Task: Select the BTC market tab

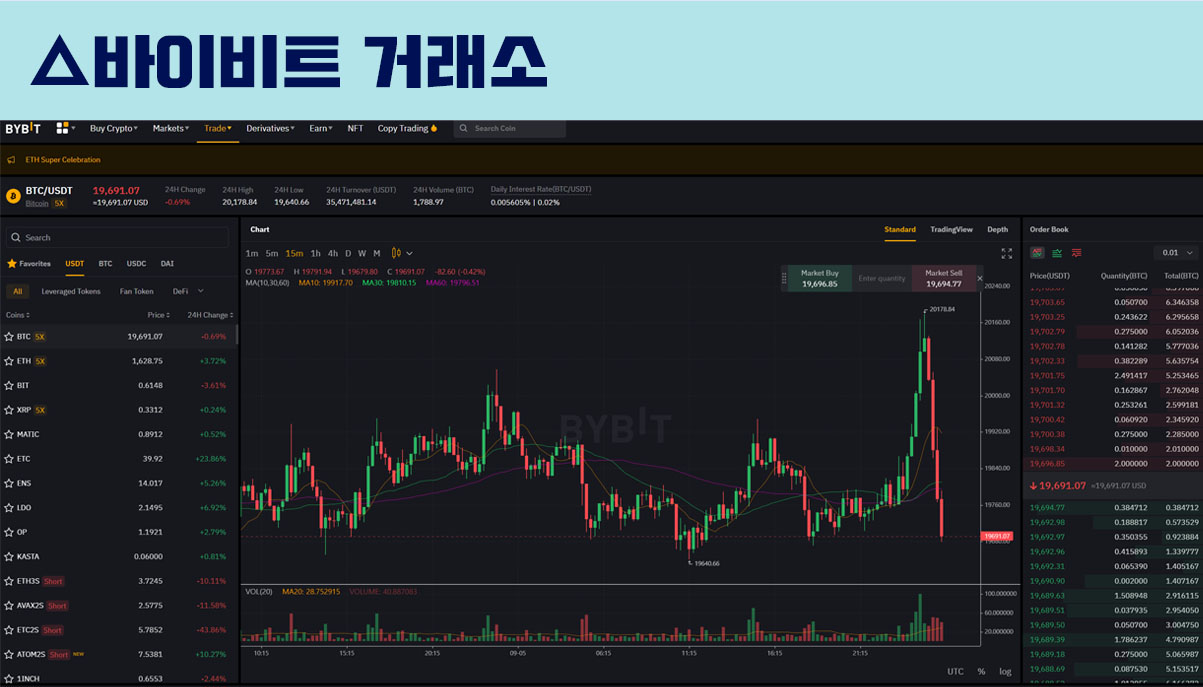Action: 105,264
